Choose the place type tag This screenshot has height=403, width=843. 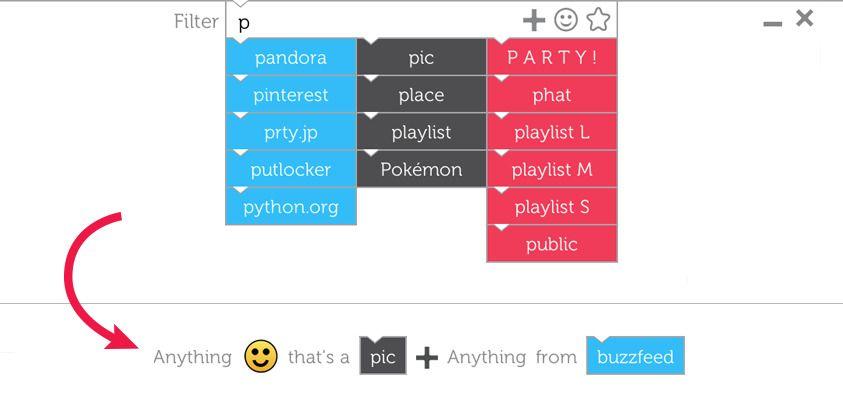click(422, 95)
